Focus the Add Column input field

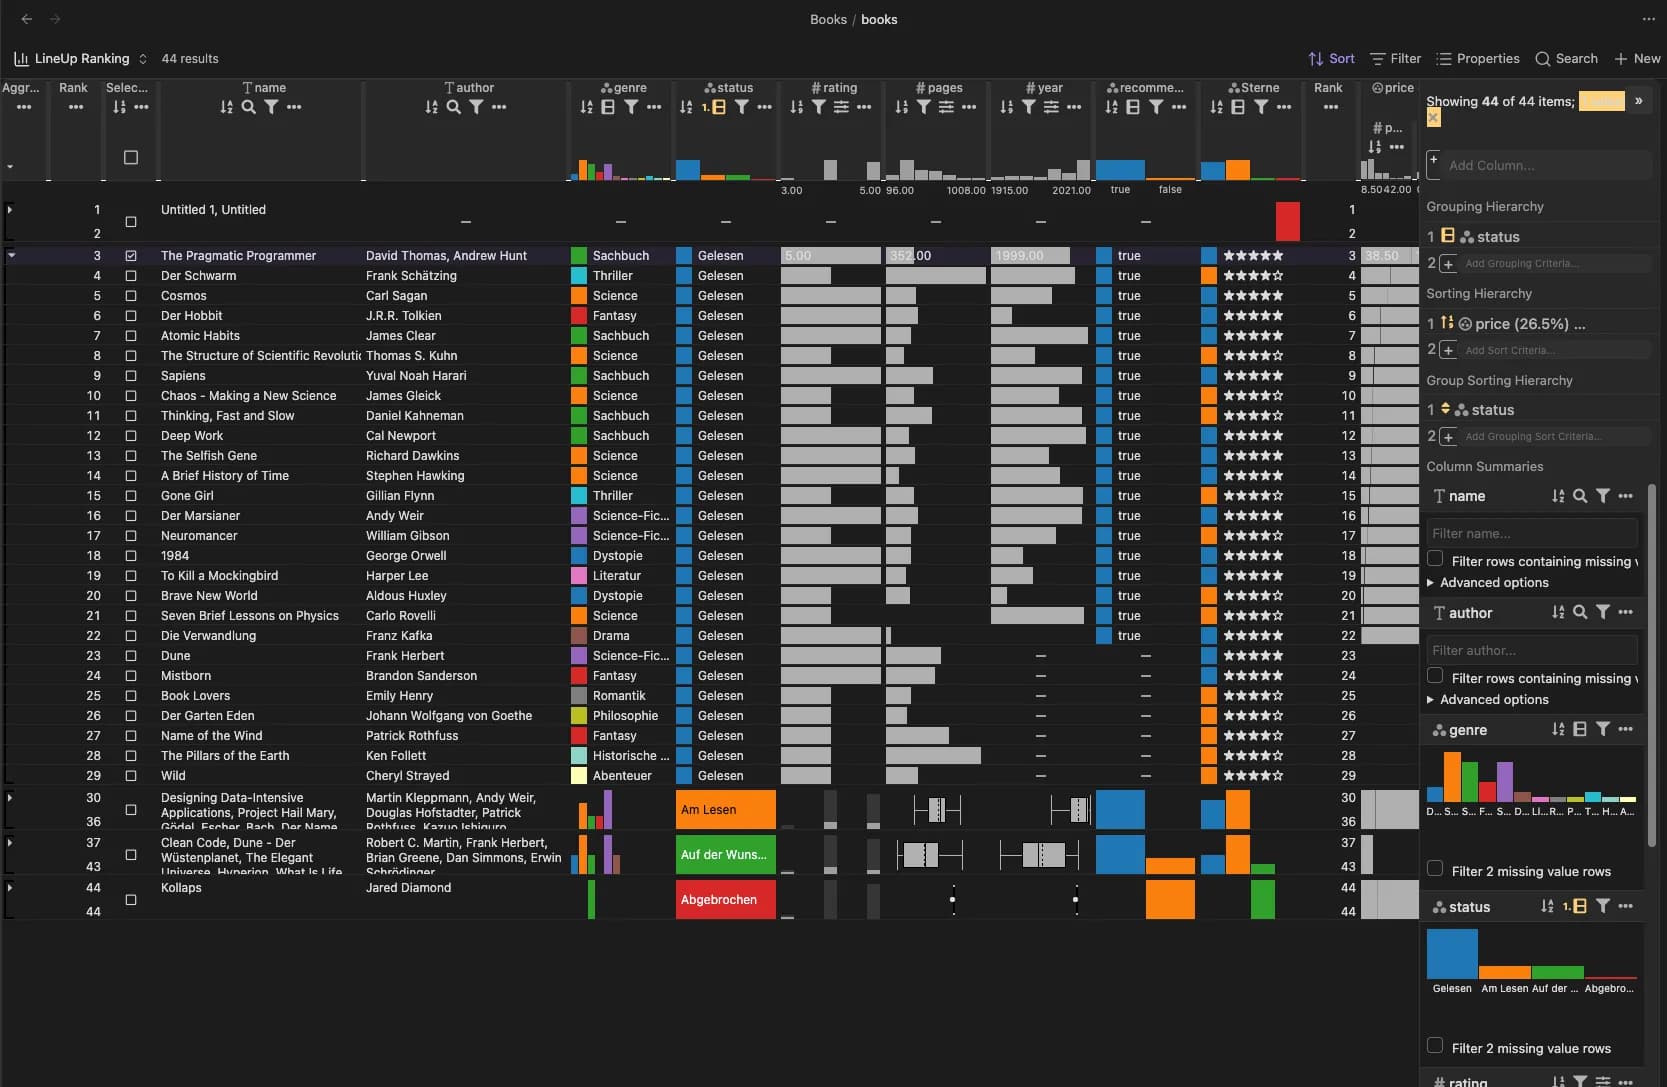click(1547, 165)
